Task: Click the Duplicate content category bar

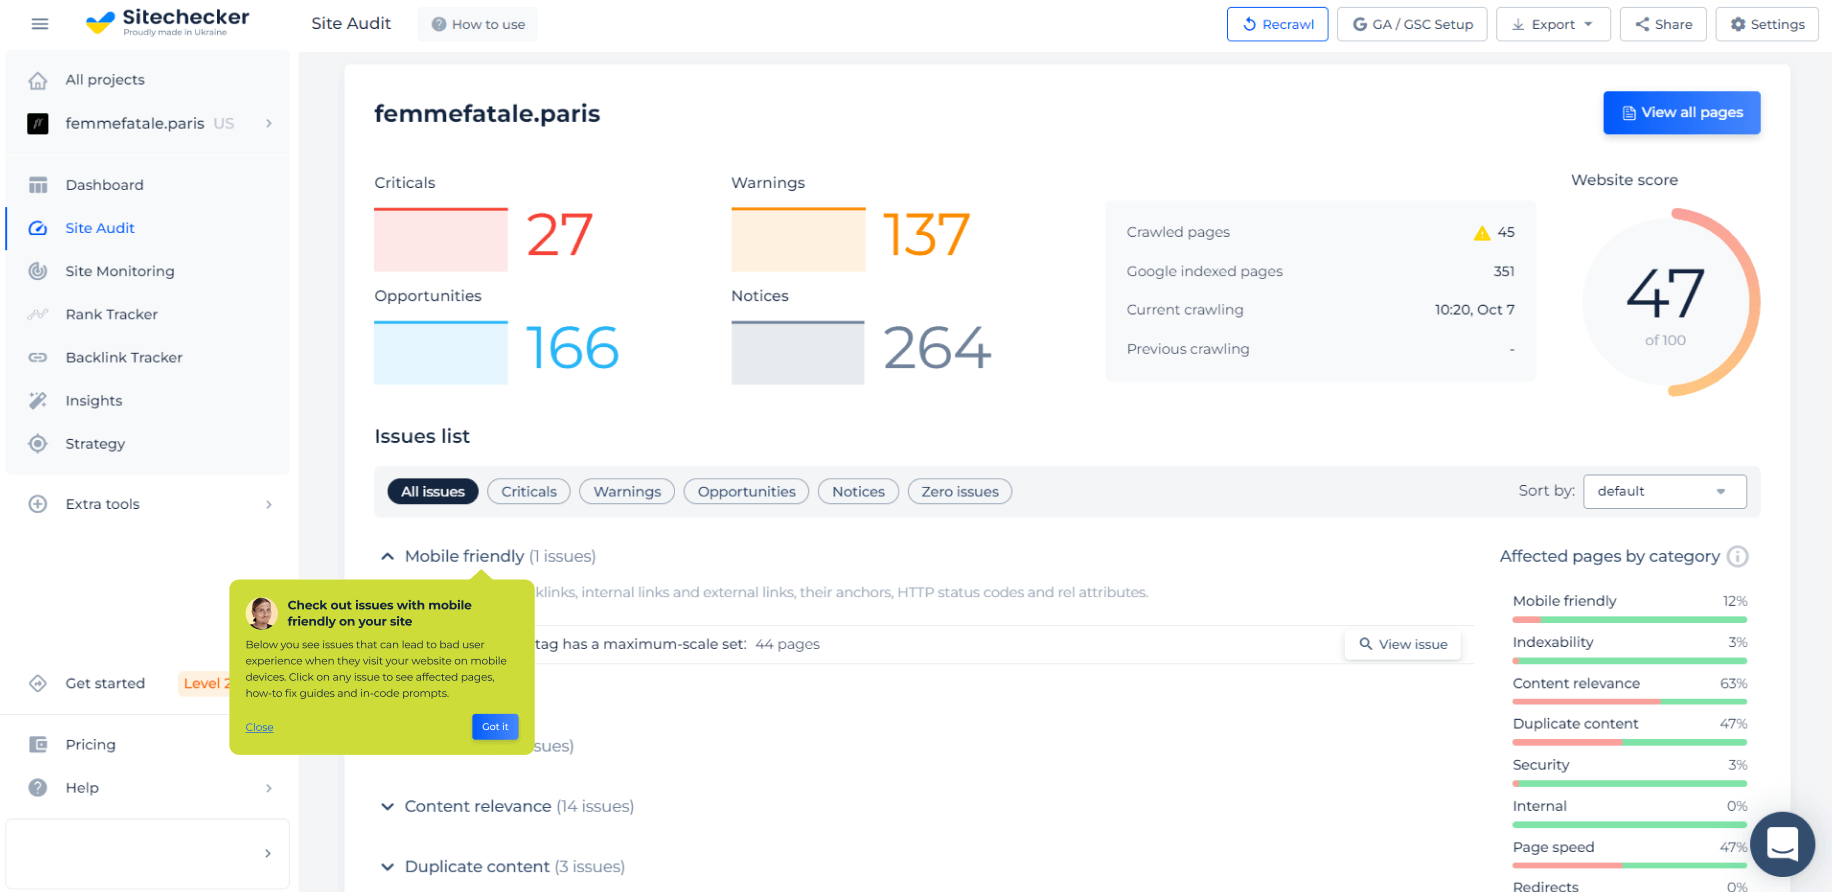Action: coord(1630,742)
